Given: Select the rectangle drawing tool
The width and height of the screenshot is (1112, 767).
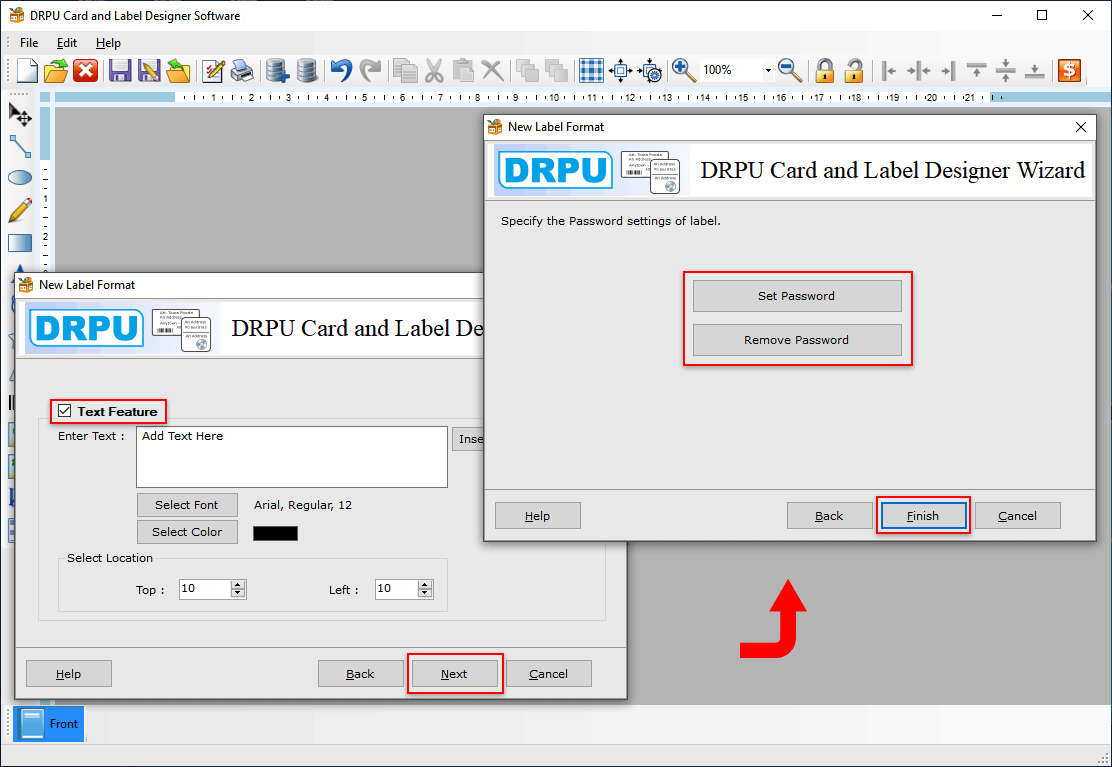Looking at the screenshot, I should click(x=20, y=243).
